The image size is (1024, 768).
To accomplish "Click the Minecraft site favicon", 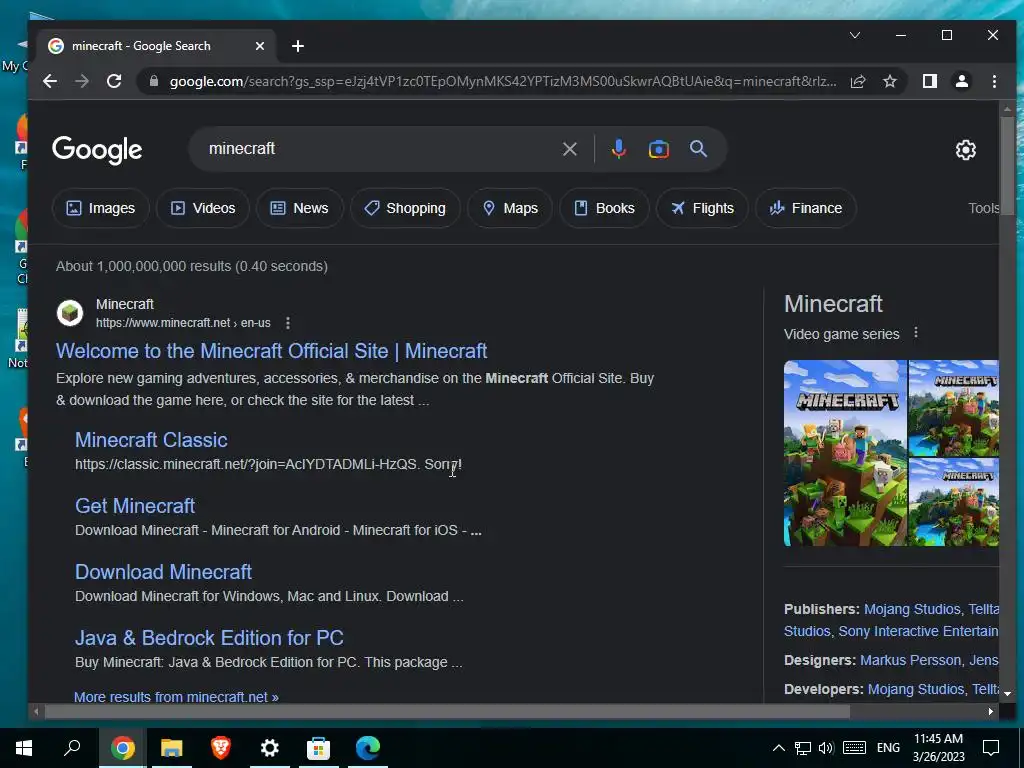I will pyautogui.click(x=70, y=313).
